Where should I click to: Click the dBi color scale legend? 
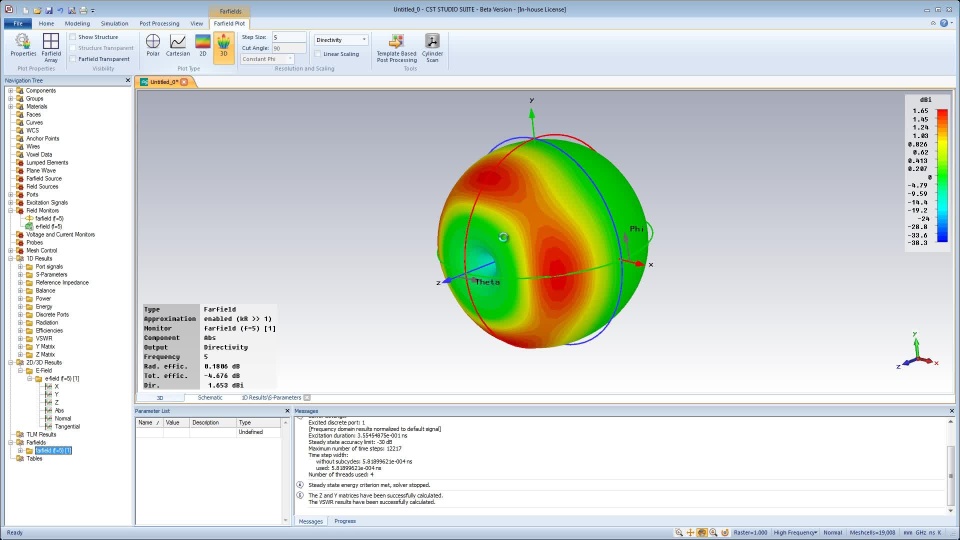pyautogui.click(x=927, y=172)
